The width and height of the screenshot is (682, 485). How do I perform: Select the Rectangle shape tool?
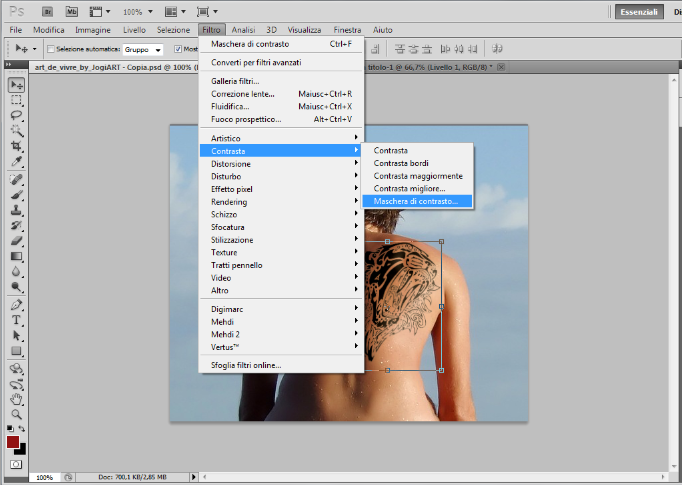pos(16,351)
